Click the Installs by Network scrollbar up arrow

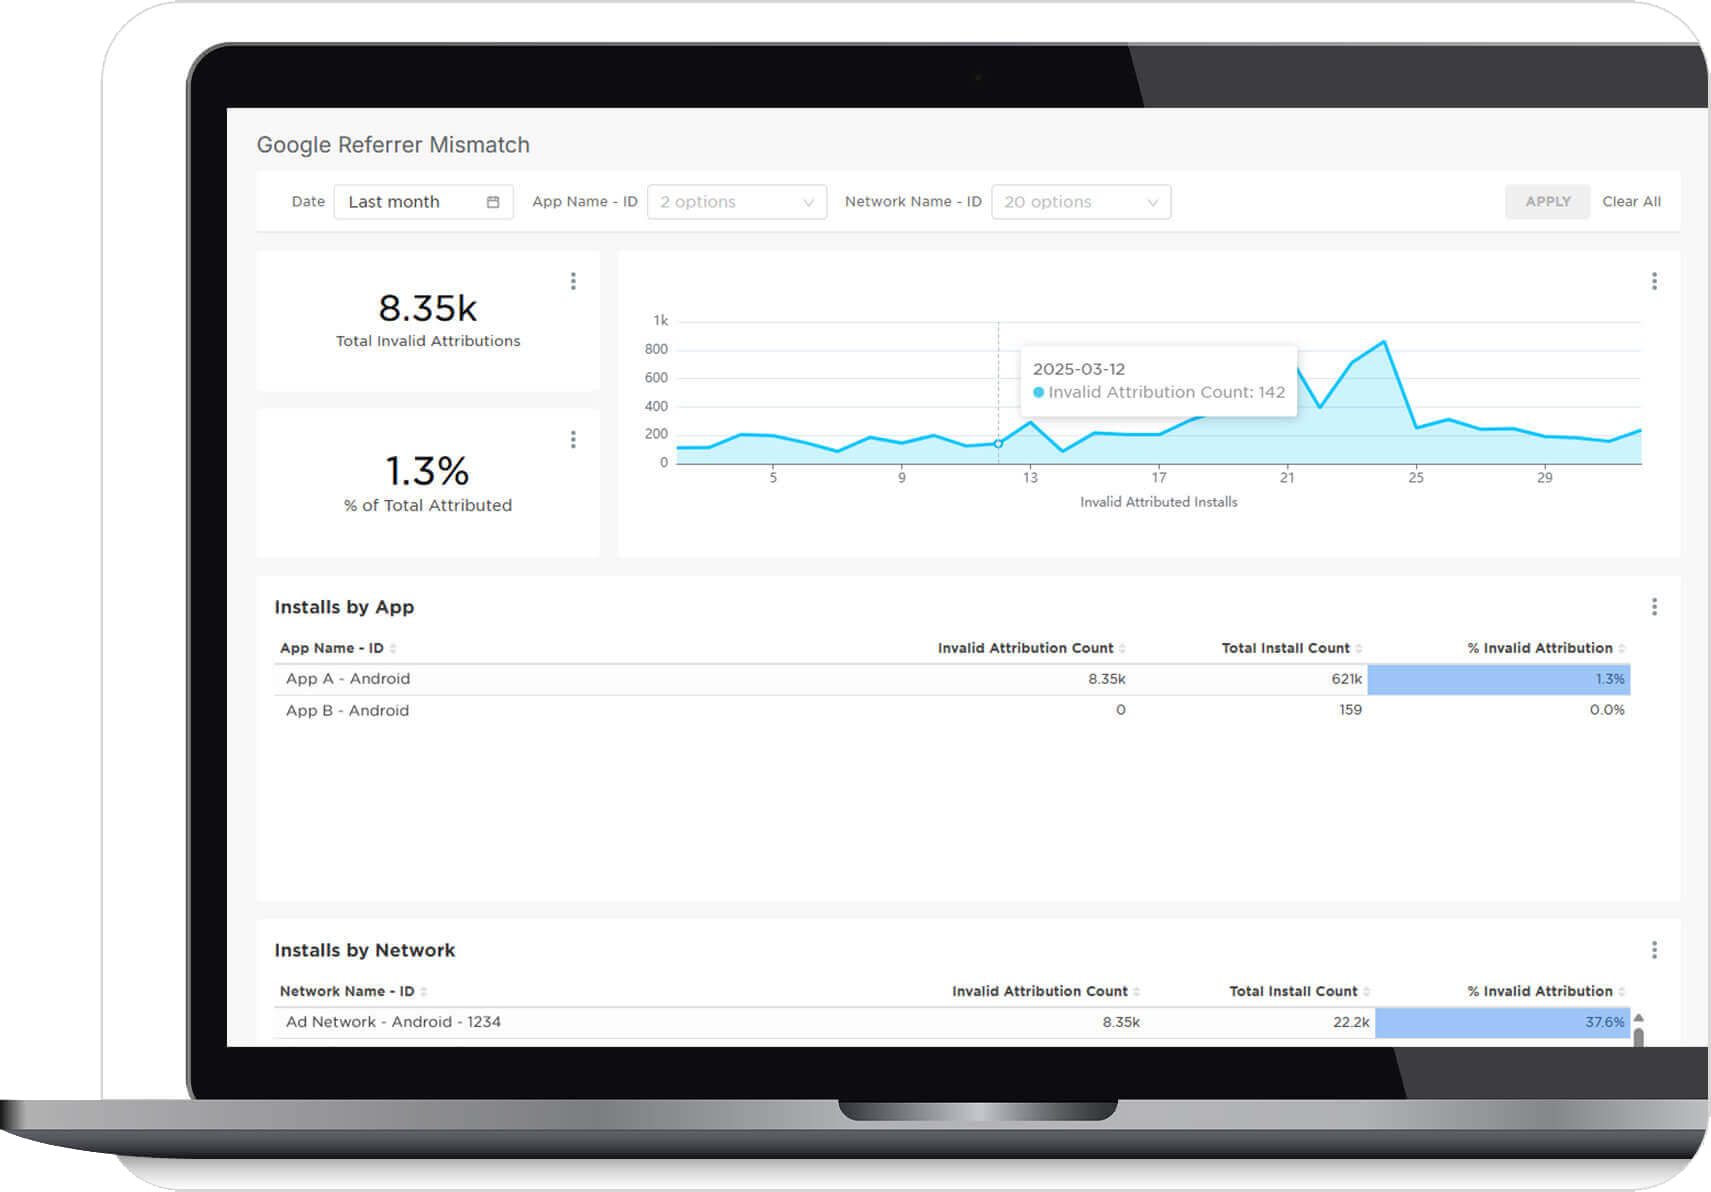pyautogui.click(x=1638, y=1018)
